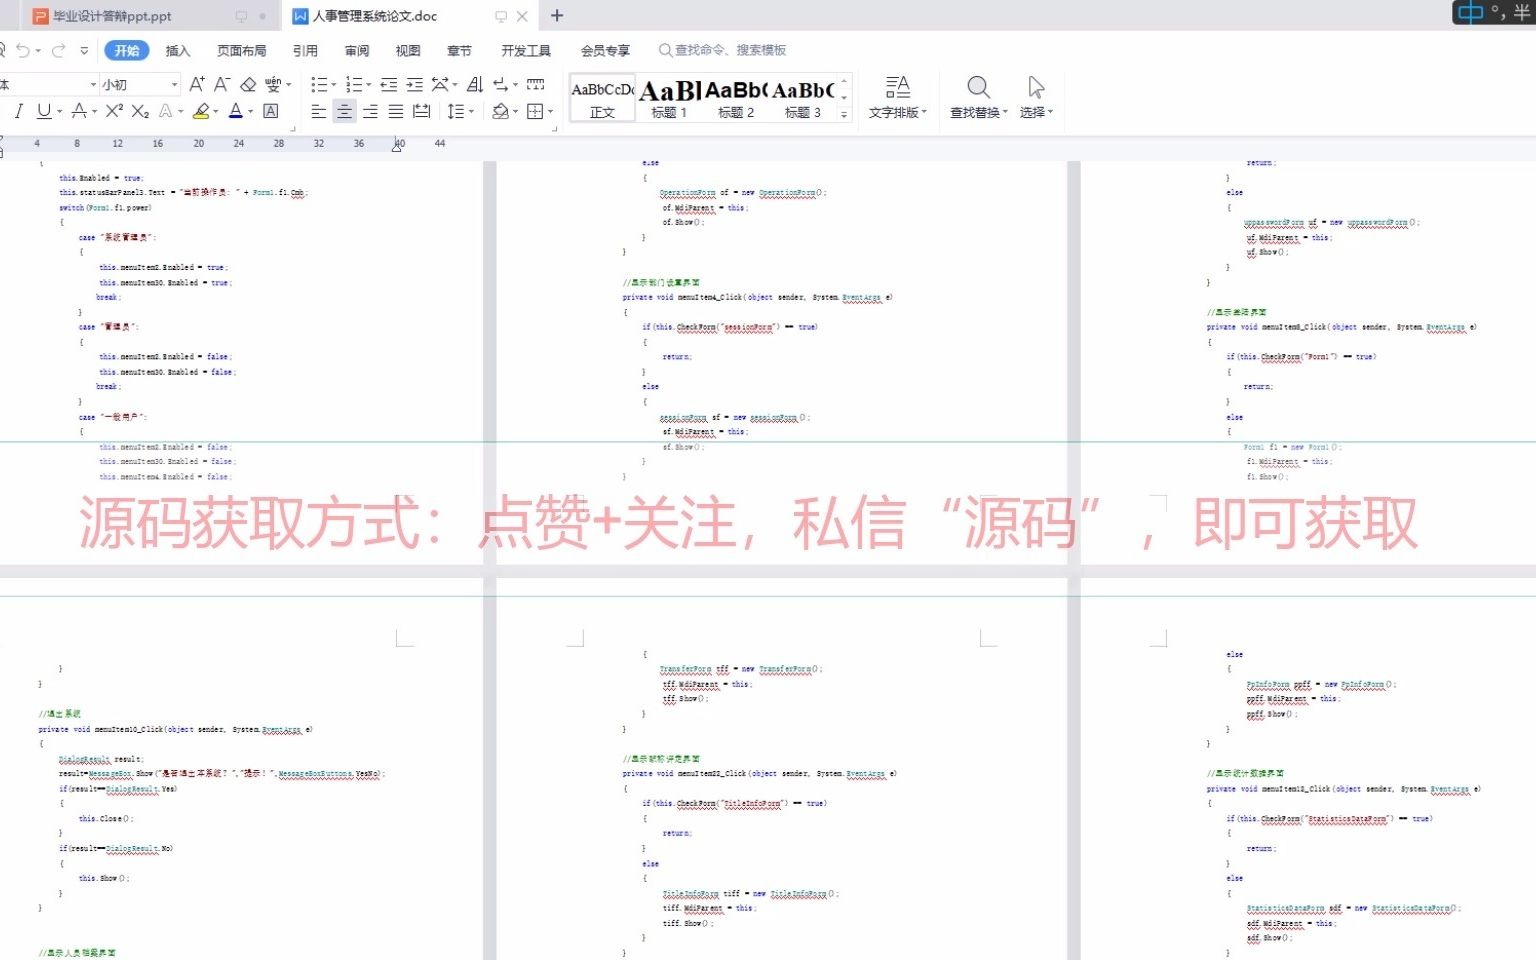This screenshot has height=960, width=1536.
Task: Click the font color A swatch
Action: (236, 111)
